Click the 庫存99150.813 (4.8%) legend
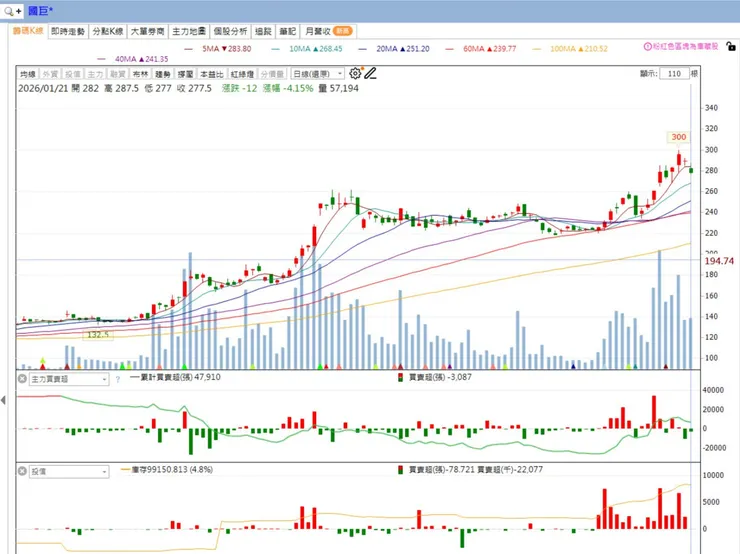 click(167, 470)
